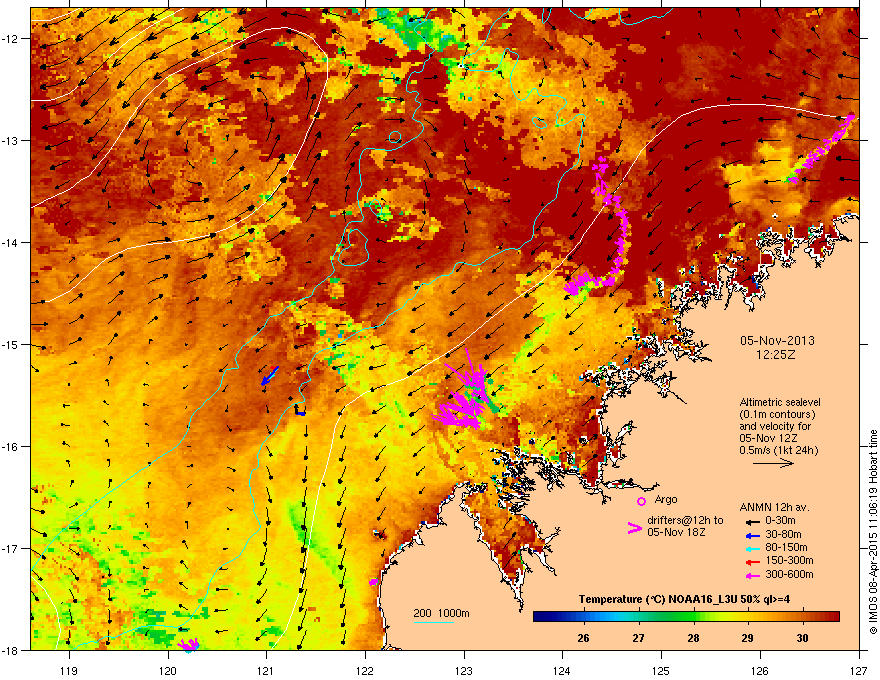Click the vertical IMOS copyright timestamp text
The image size is (880, 680).
pyautogui.click(x=873, y=532)
